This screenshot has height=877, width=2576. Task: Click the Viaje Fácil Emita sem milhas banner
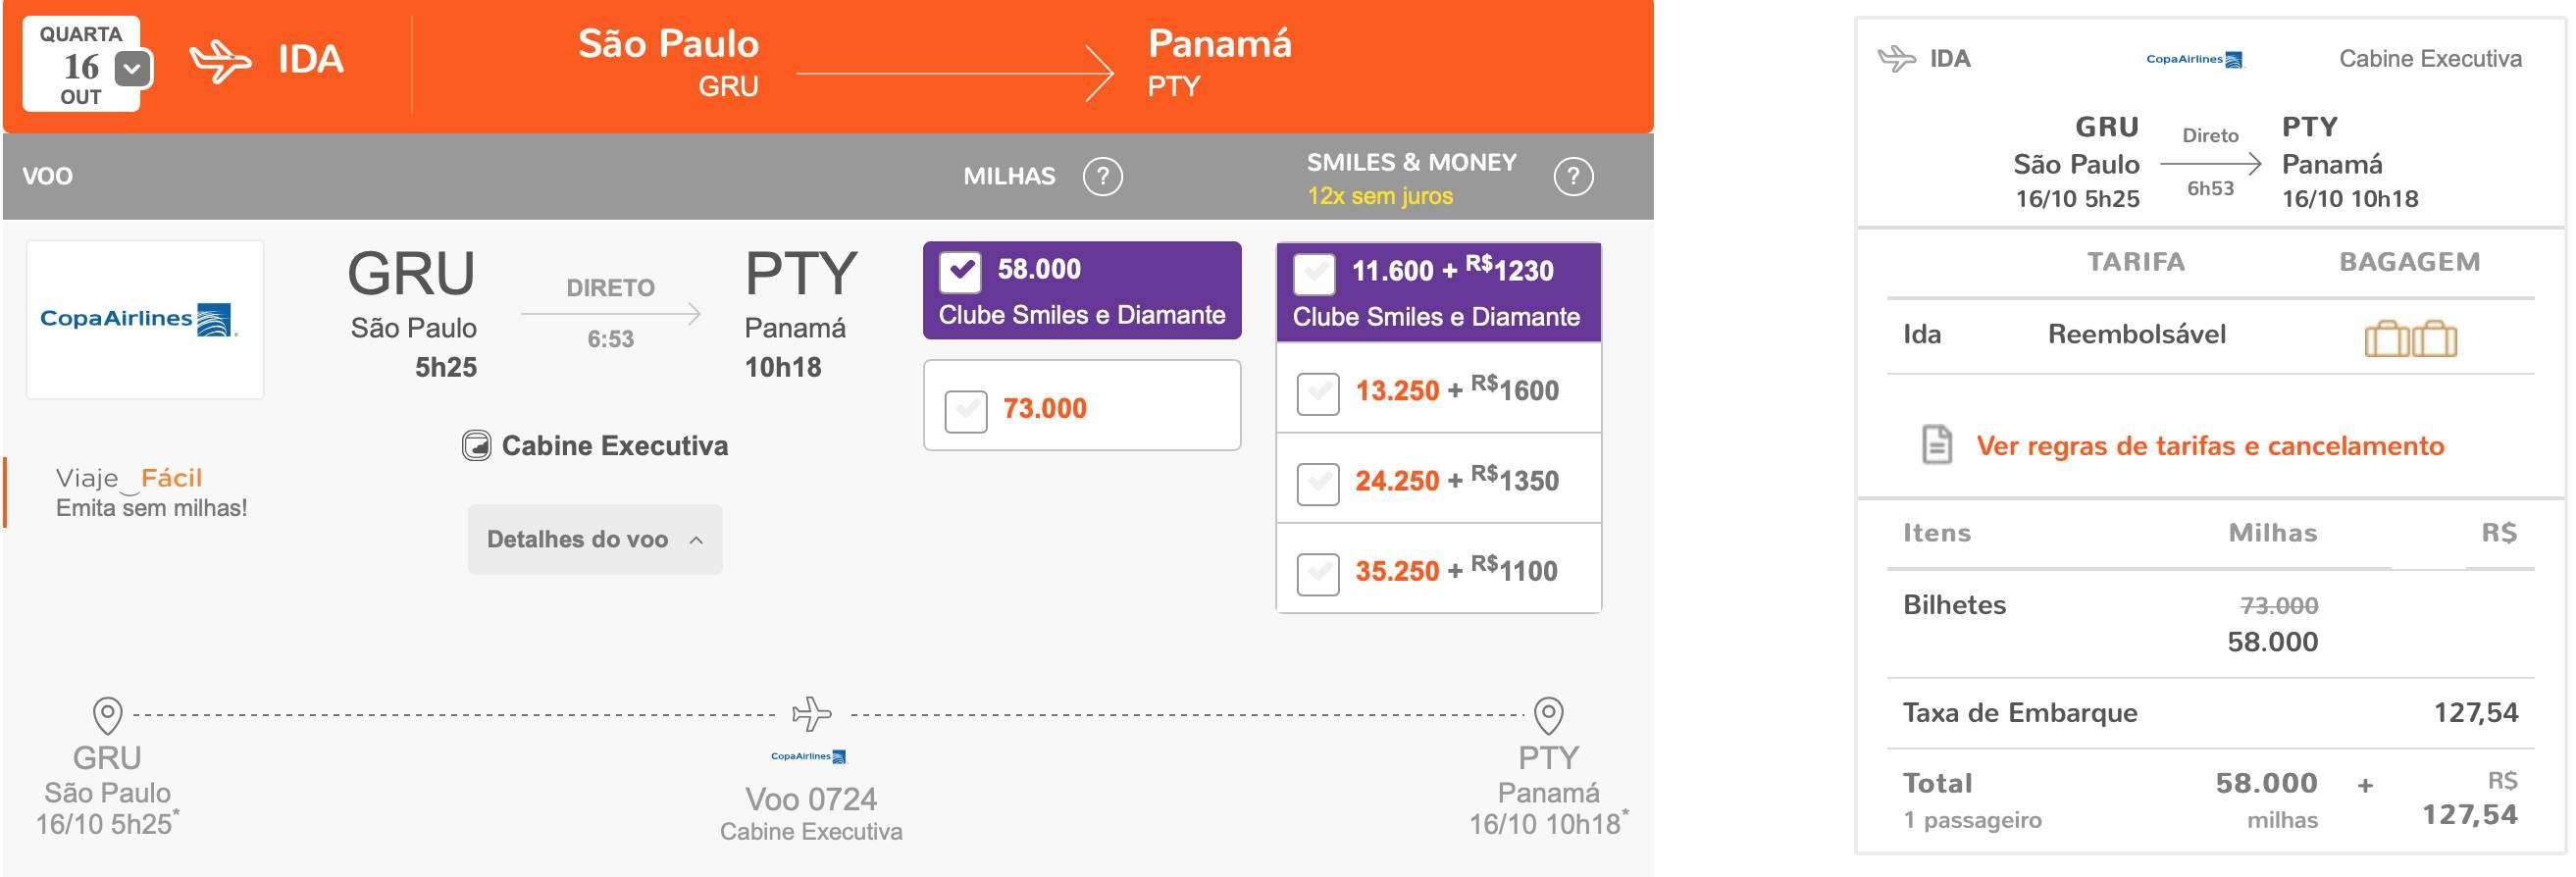[x=151, y=492]
